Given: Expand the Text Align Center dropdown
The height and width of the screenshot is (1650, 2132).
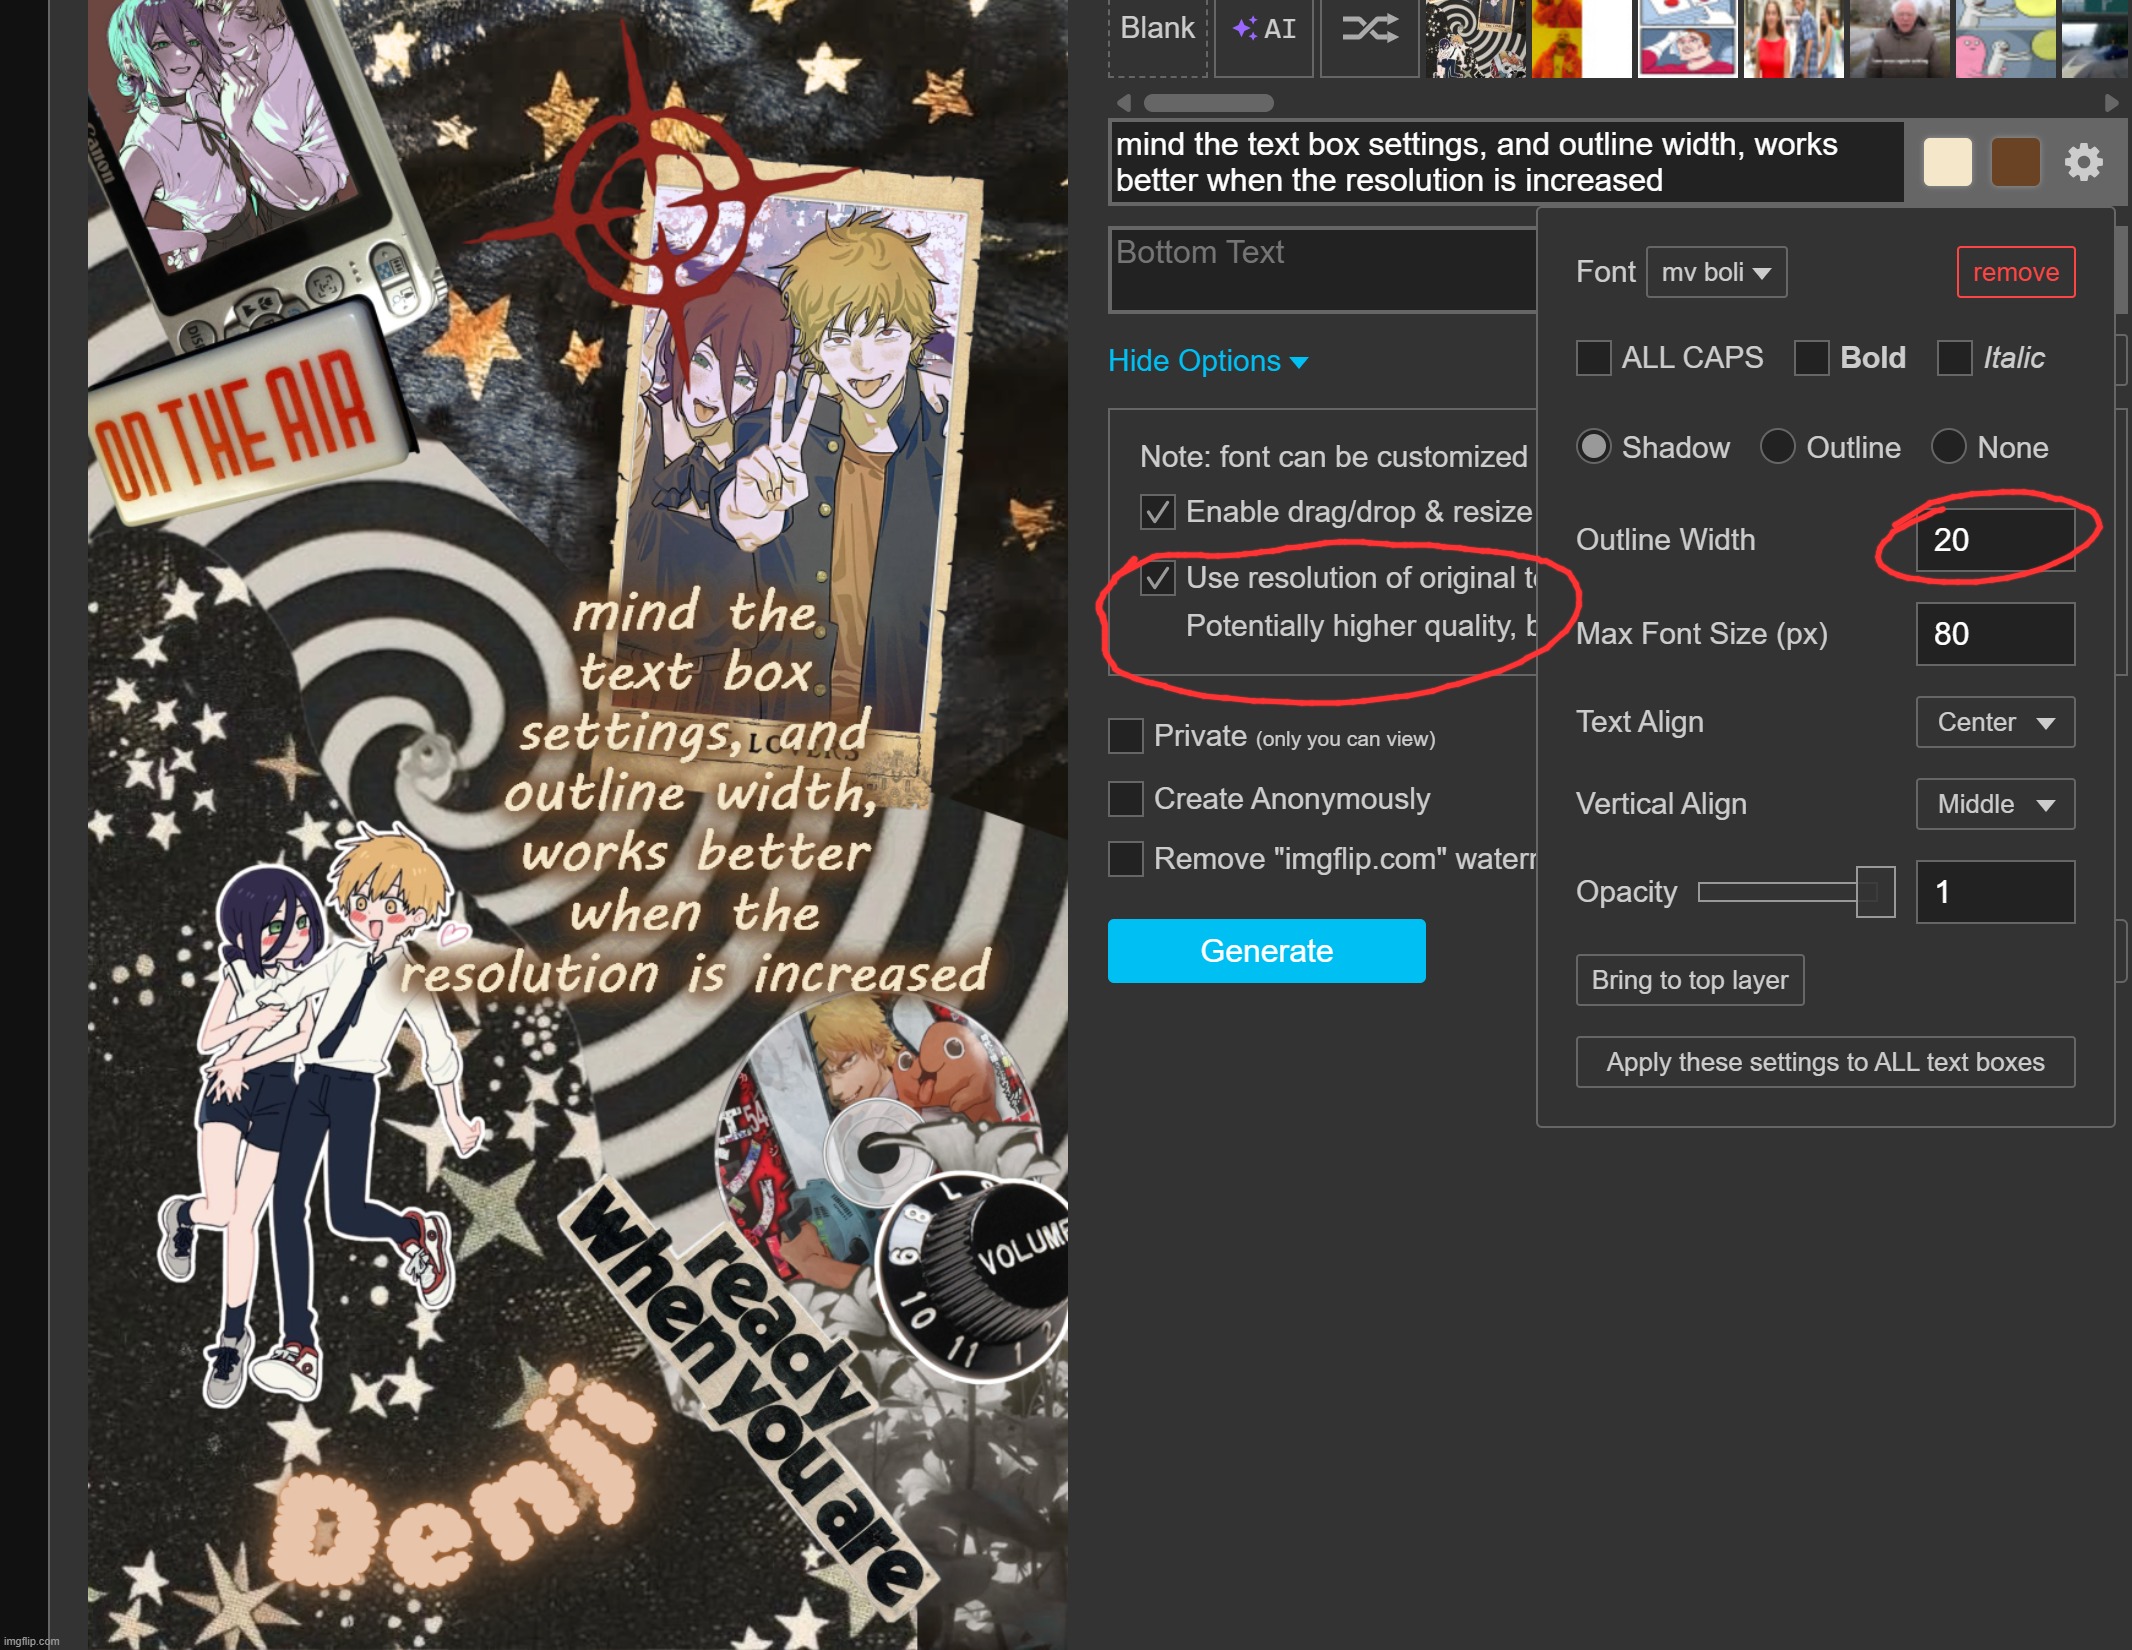Looking at the screenshot, I should coord(1995,722).
